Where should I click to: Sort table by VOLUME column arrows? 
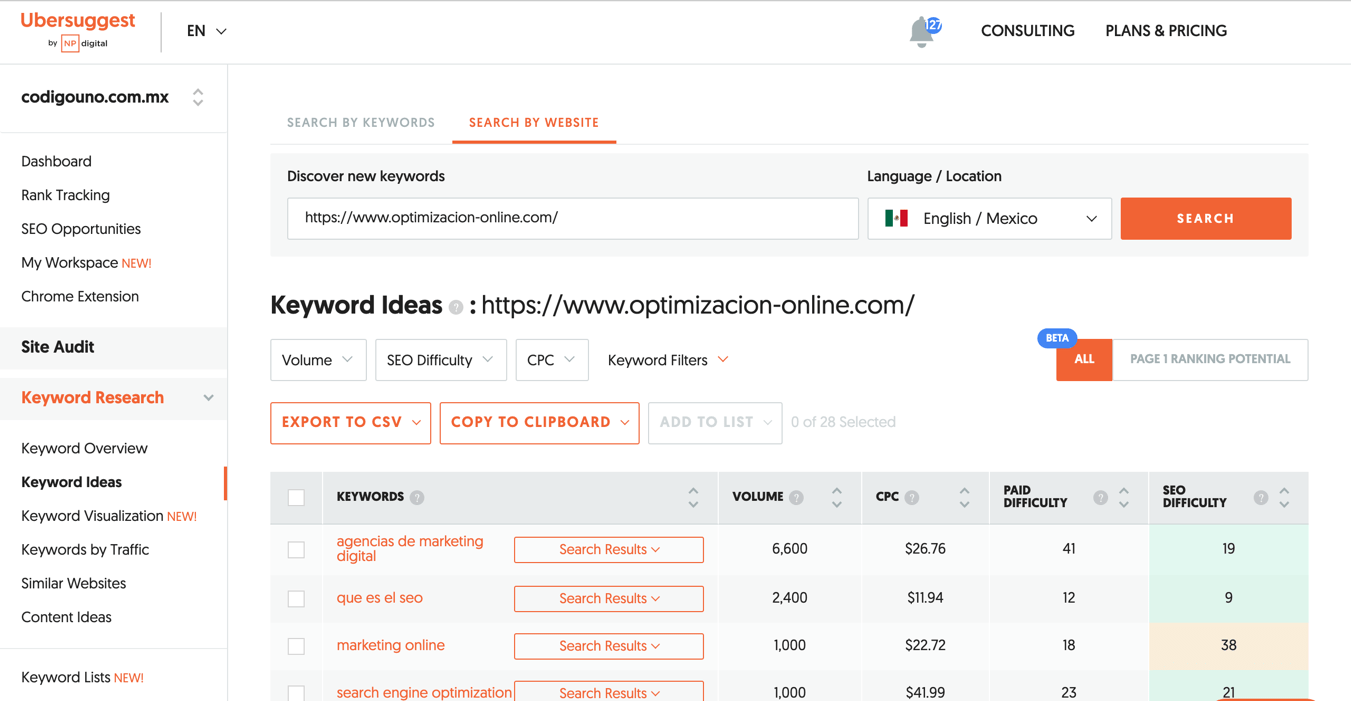[x=837, y=497]
